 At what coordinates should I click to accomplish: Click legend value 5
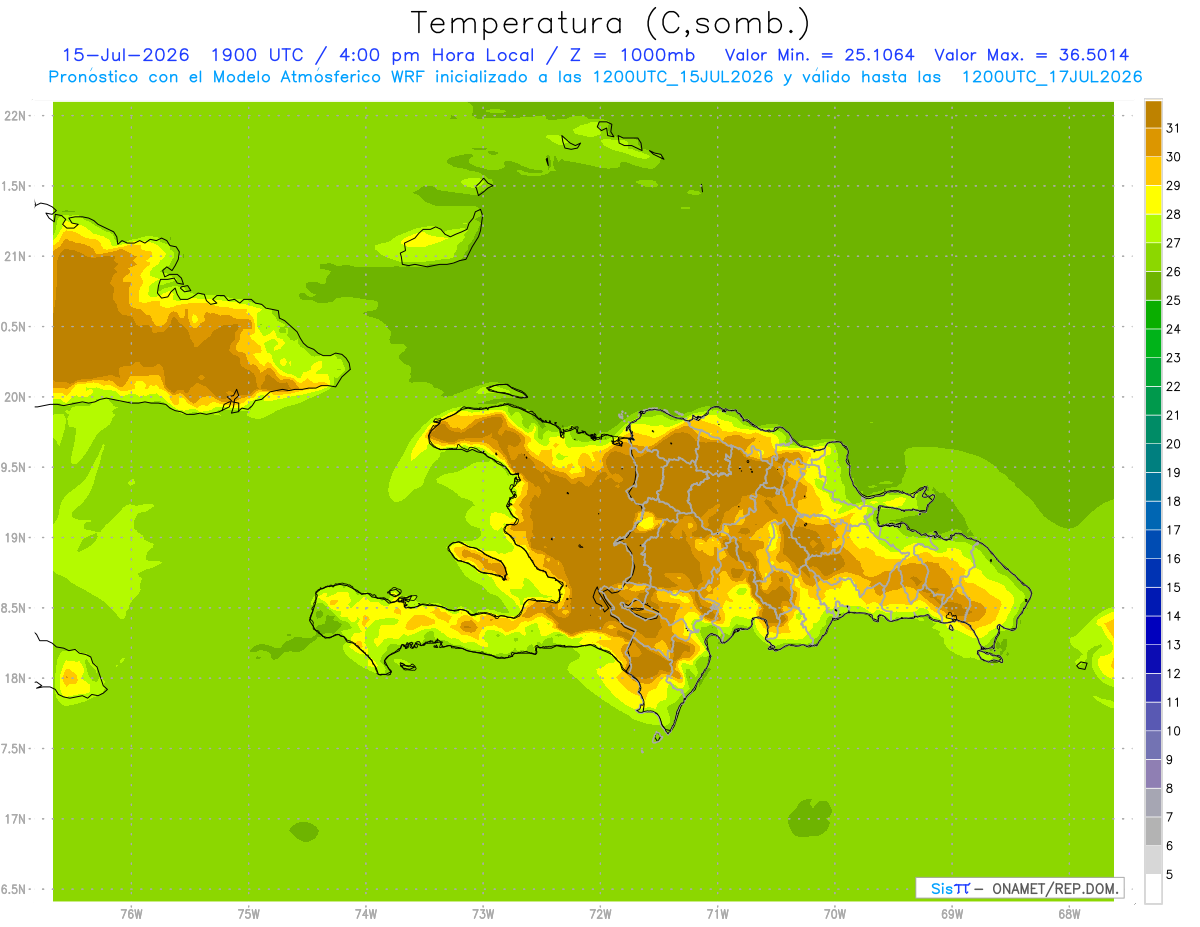(1170, 875)
